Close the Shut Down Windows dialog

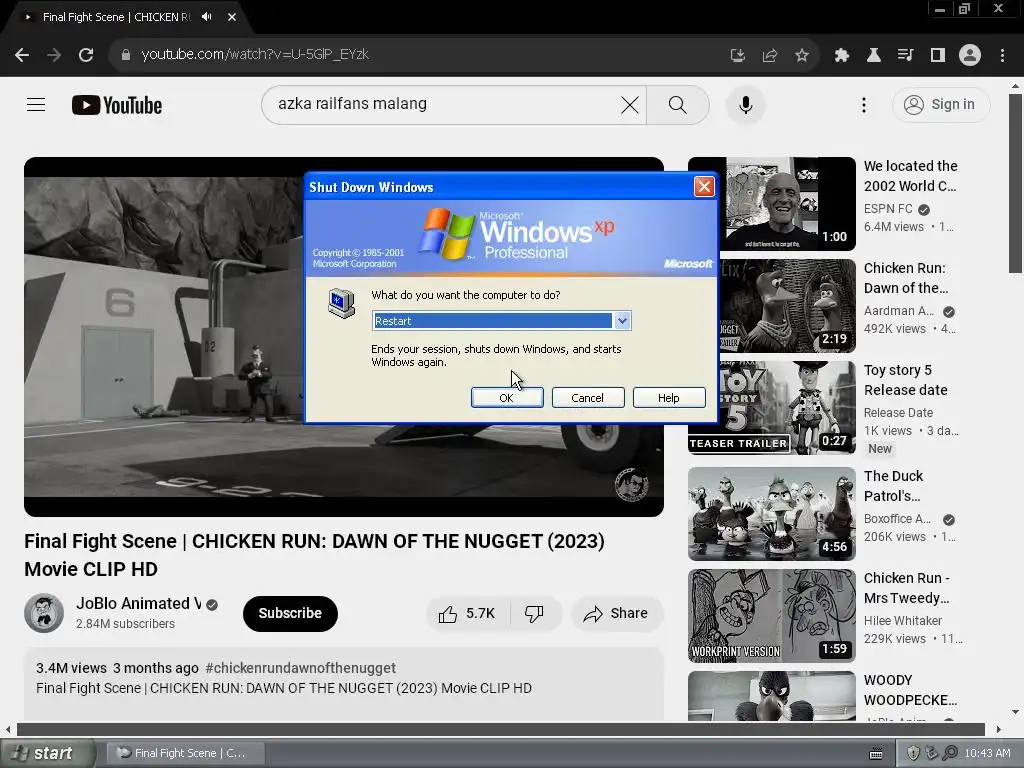(x=704, y=187)
